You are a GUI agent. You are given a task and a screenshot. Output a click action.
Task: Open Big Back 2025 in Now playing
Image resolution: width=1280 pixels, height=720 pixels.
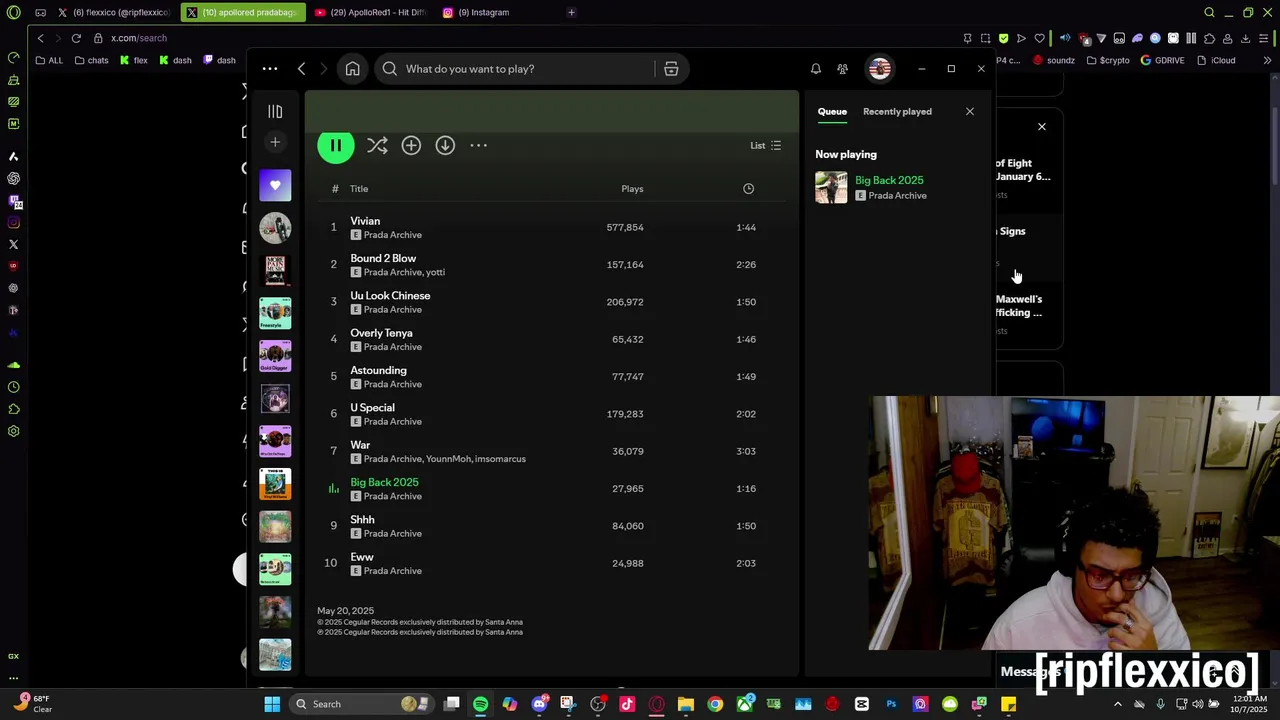tap(889, 180)
